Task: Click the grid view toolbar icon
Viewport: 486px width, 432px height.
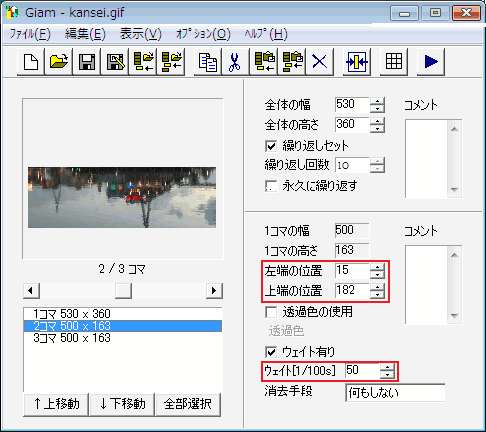Action: click(x=394, y=62)
